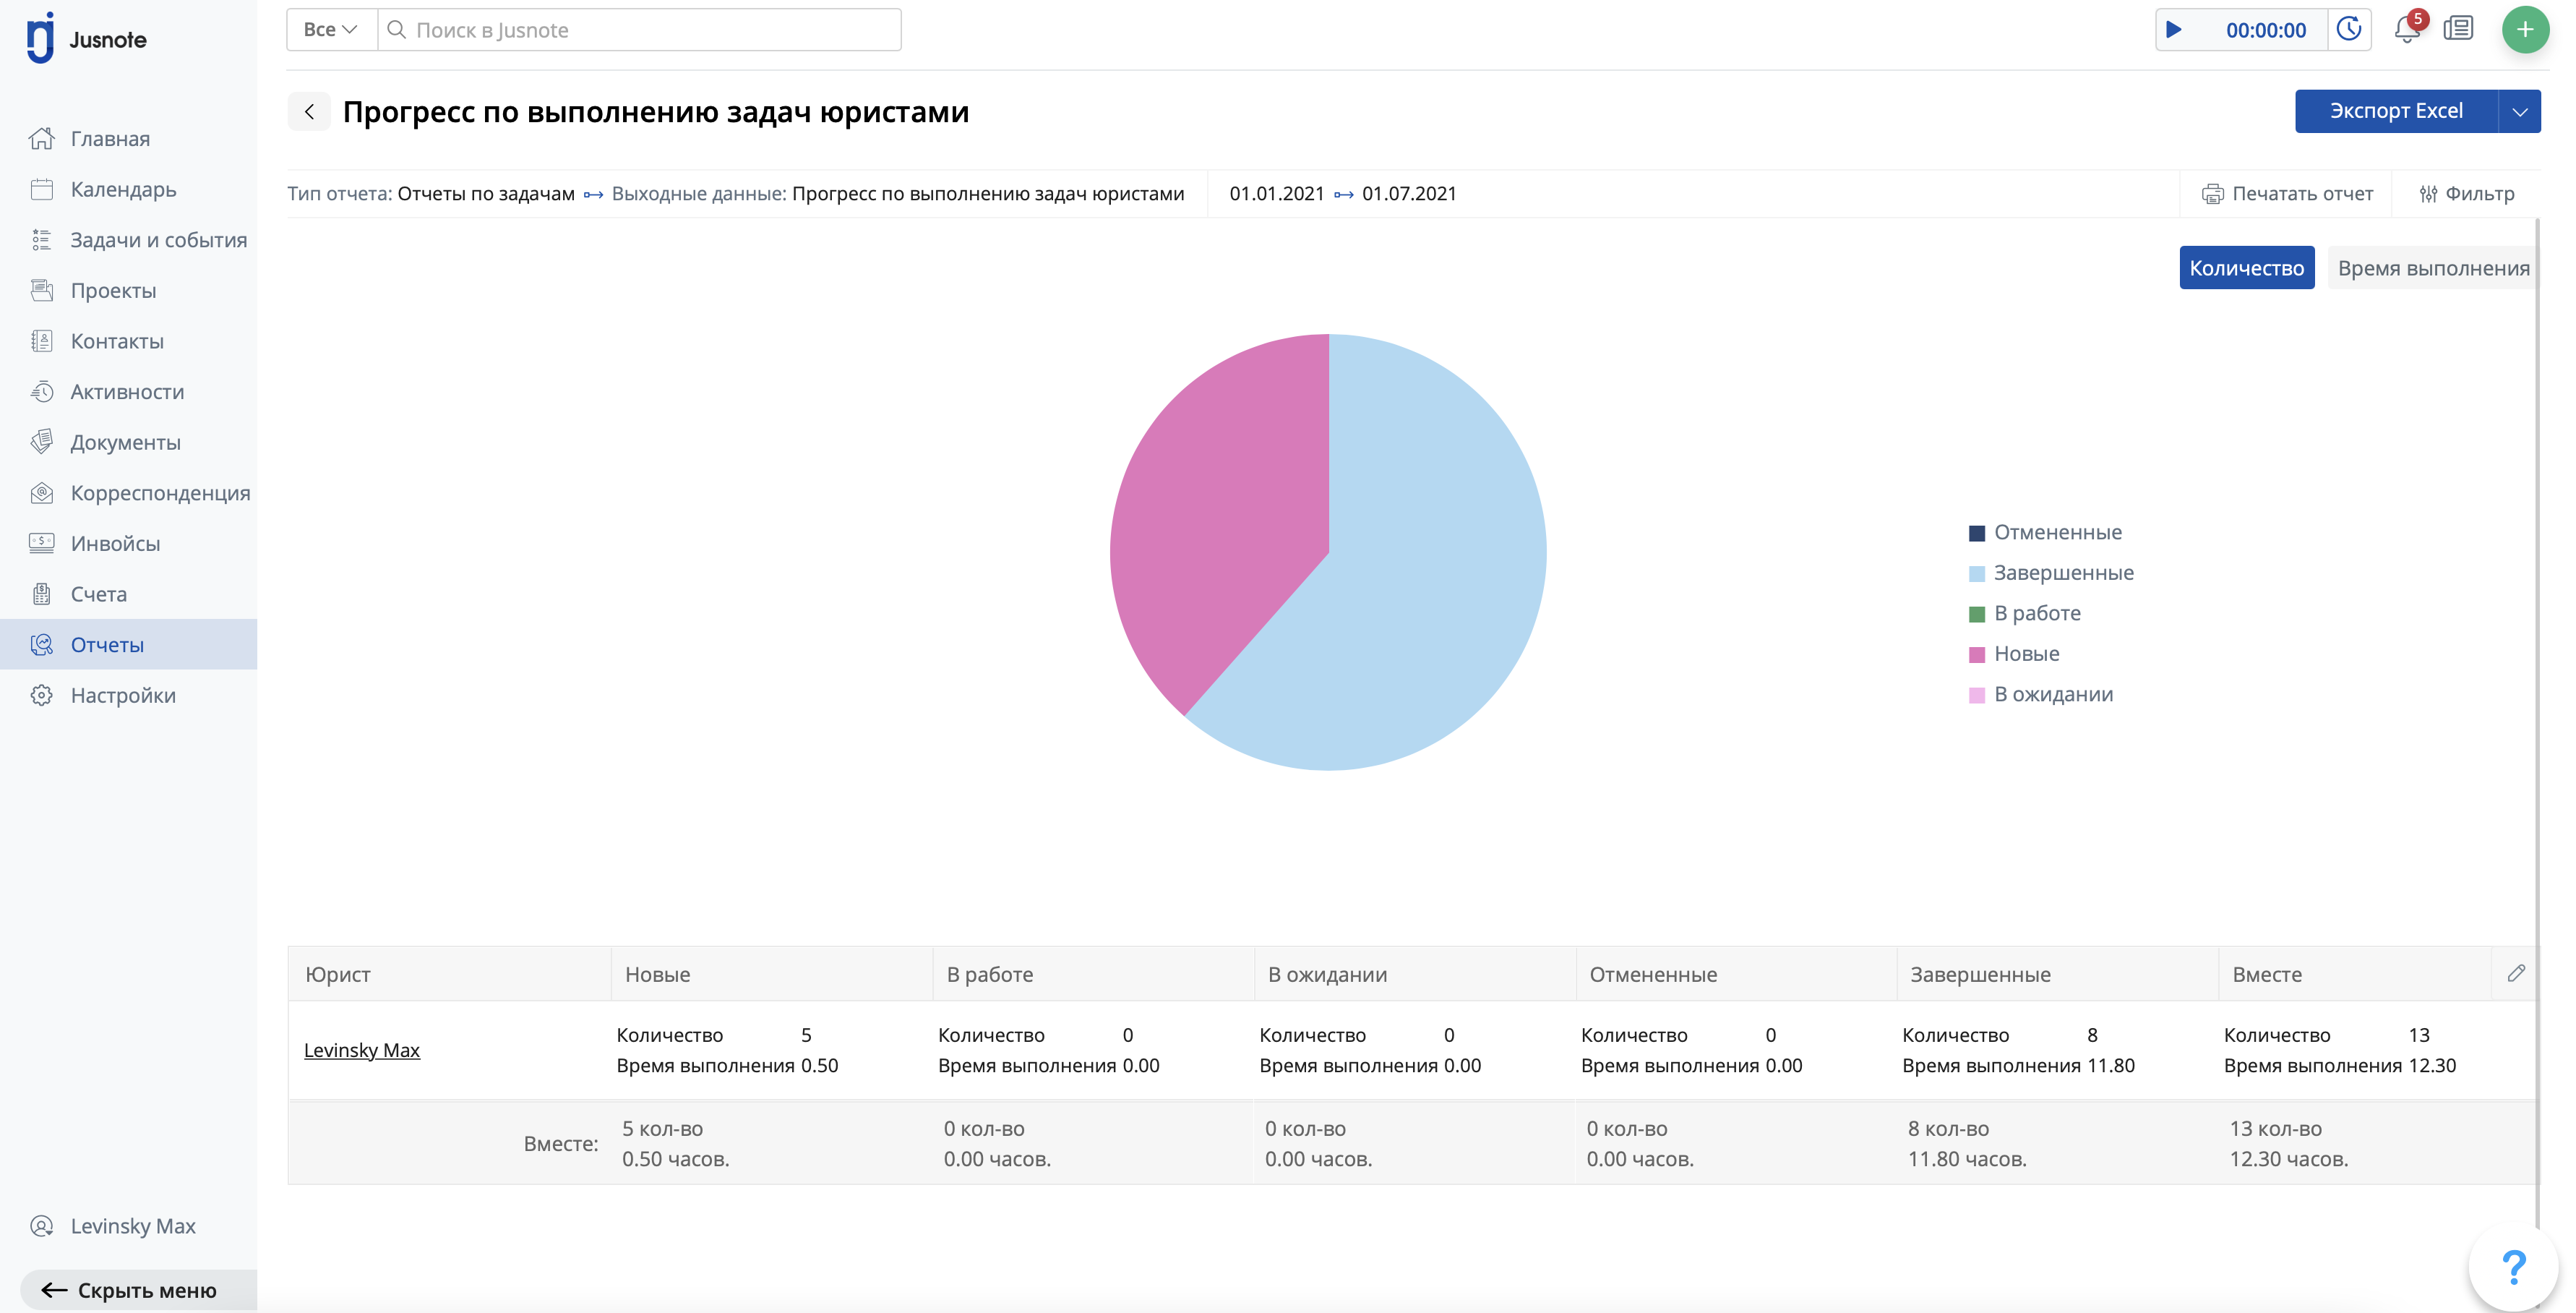Click the news feed icon in header

pos(2458,29)
